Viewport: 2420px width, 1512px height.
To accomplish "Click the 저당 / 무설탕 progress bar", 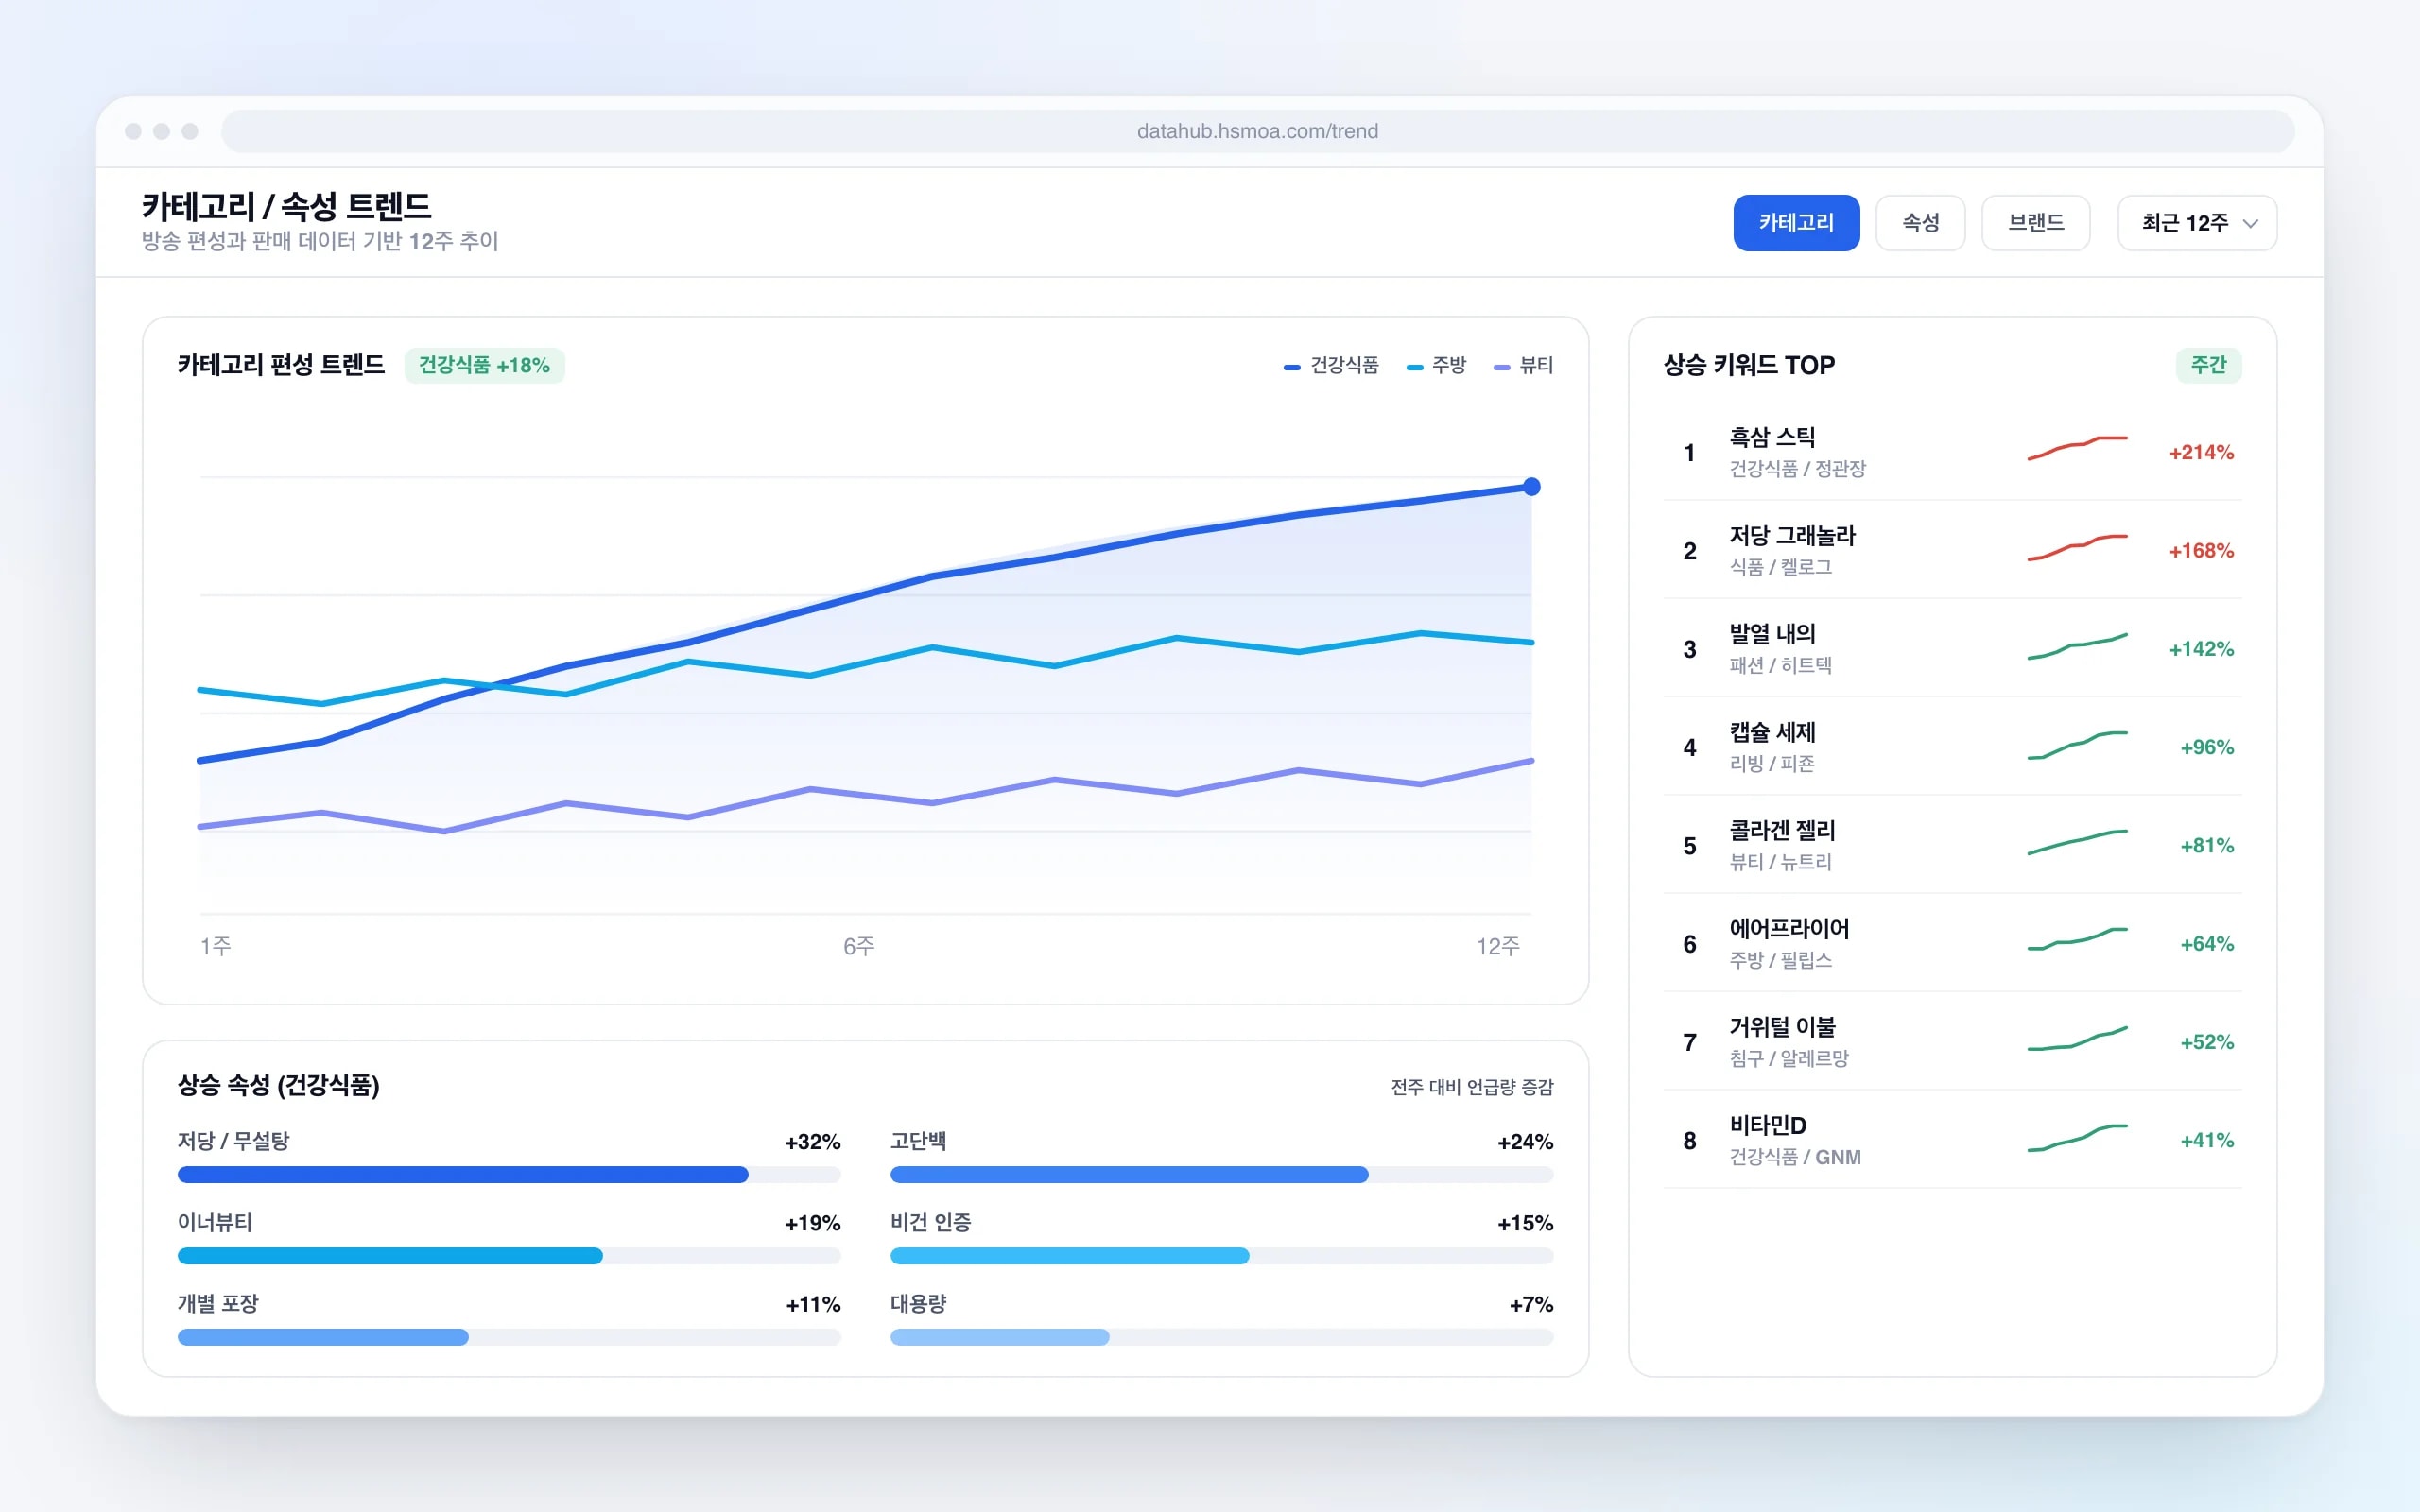I will pyautogui.click(x=509, y=1175).
